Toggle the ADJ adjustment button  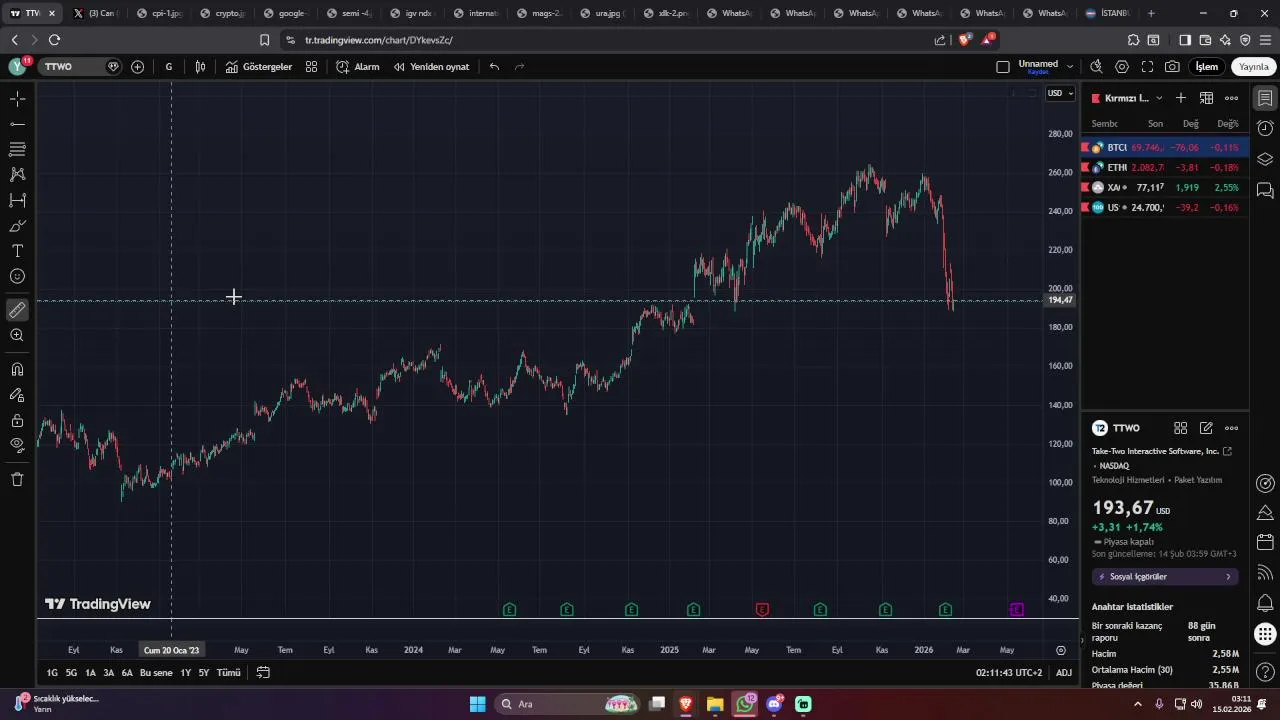point(1064,673)
